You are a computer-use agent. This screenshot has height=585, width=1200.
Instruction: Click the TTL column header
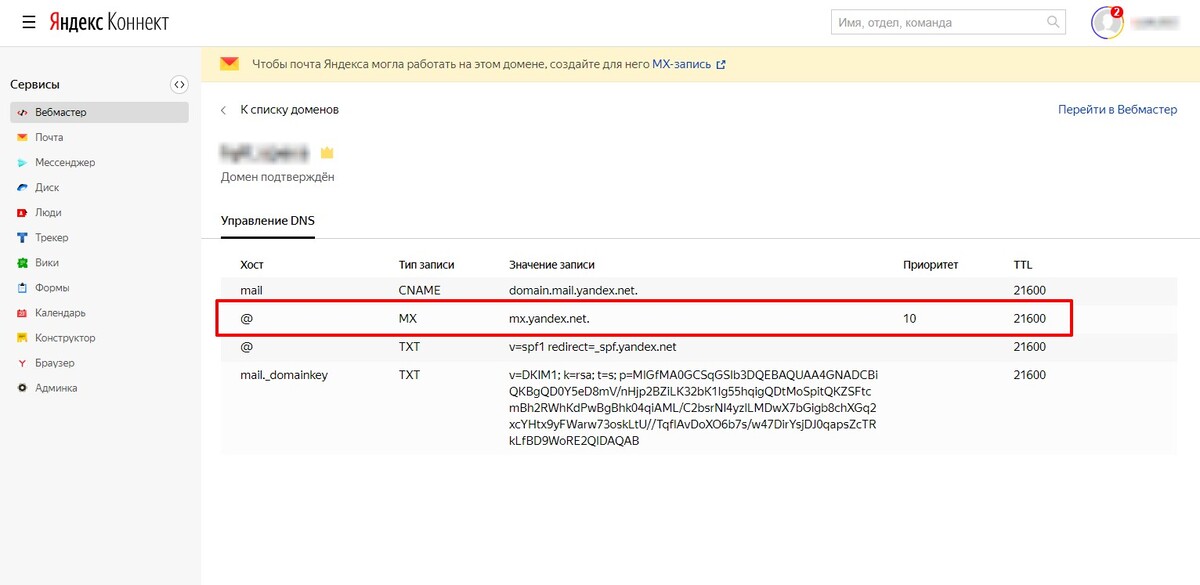(1023, 265)
